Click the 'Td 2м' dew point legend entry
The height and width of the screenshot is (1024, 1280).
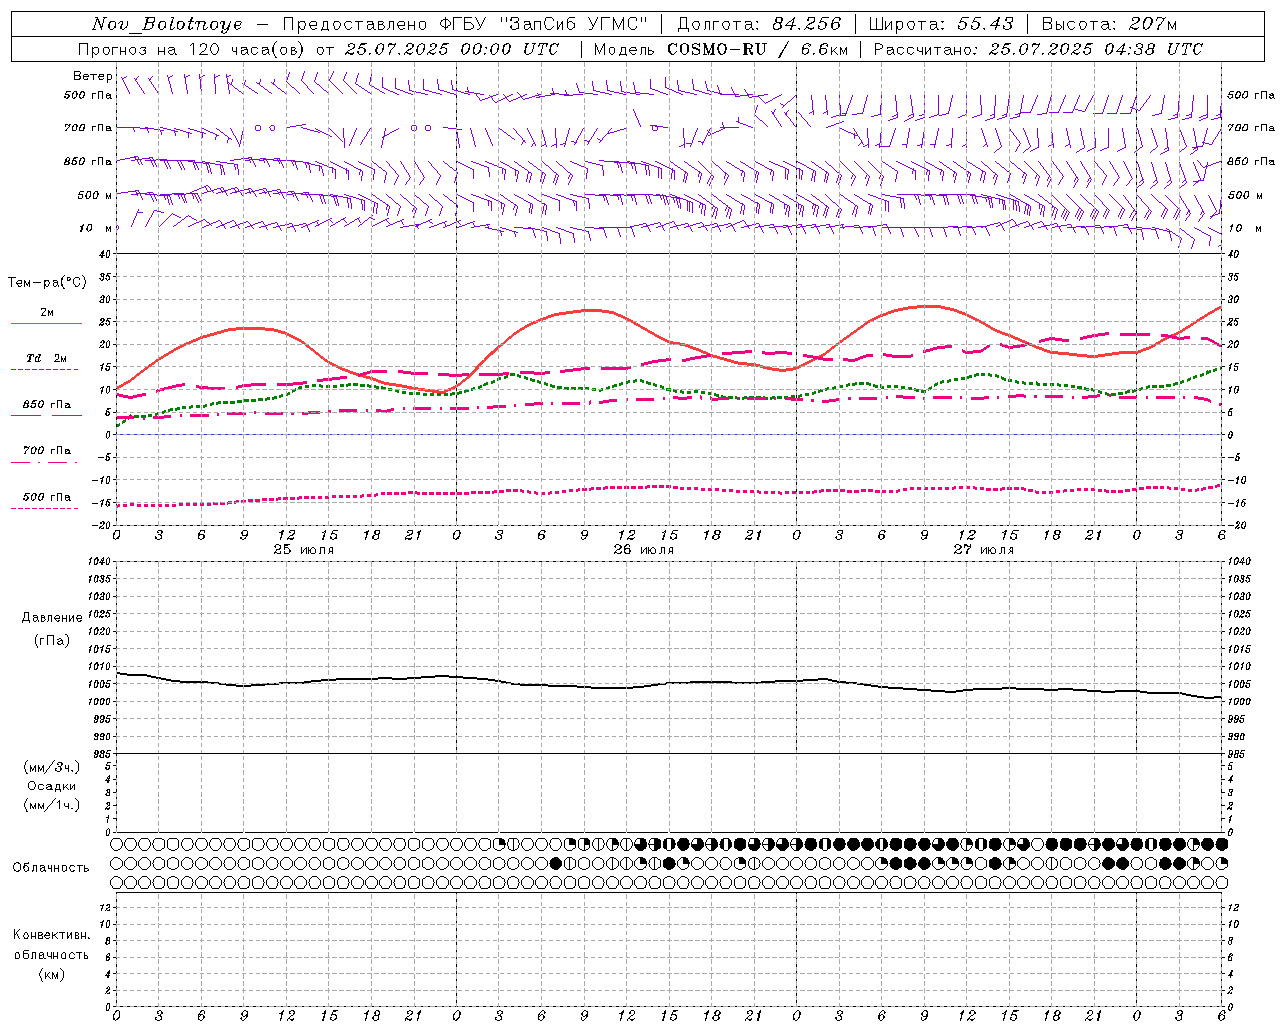click(47, 358)
